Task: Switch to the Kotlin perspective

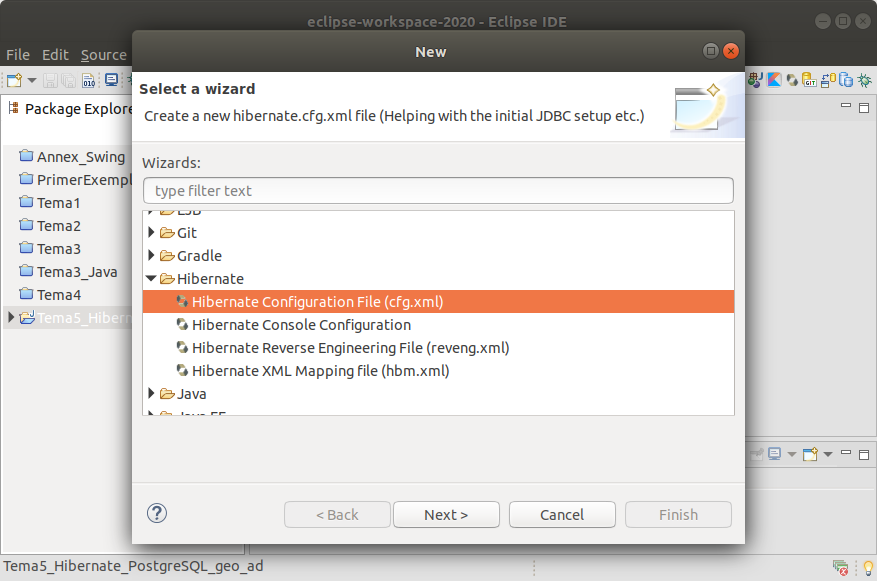Action: pyautogui.click(x=774, y=80)
